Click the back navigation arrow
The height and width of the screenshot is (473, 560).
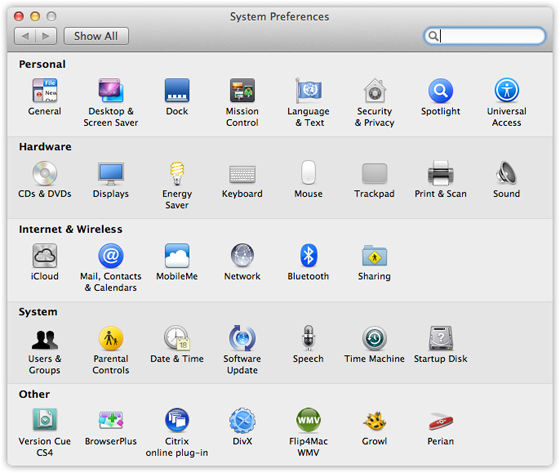25,36
